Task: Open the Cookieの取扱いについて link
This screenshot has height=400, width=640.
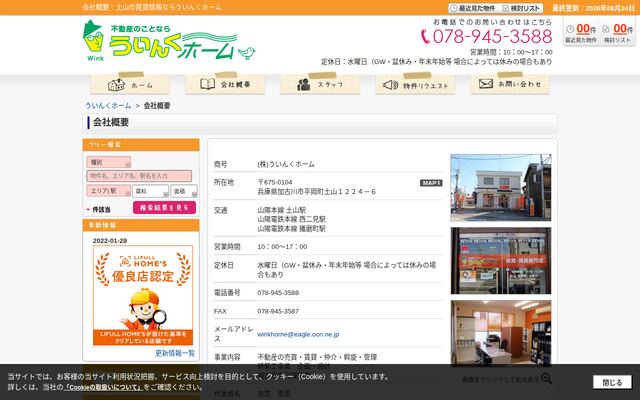Action: tap(104, 387)
